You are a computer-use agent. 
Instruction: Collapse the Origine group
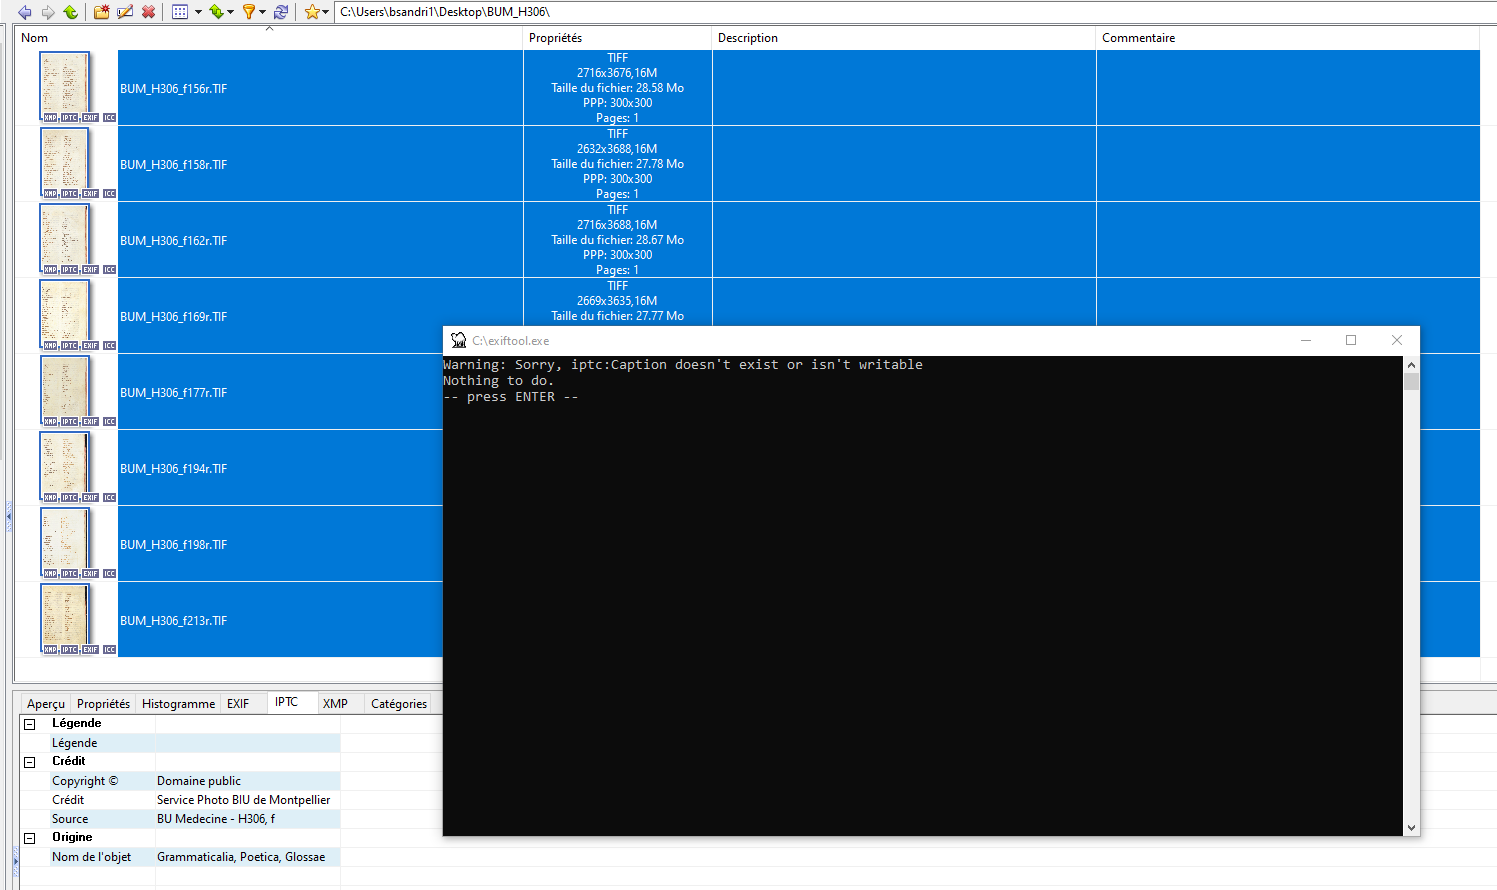click(30, 838)
